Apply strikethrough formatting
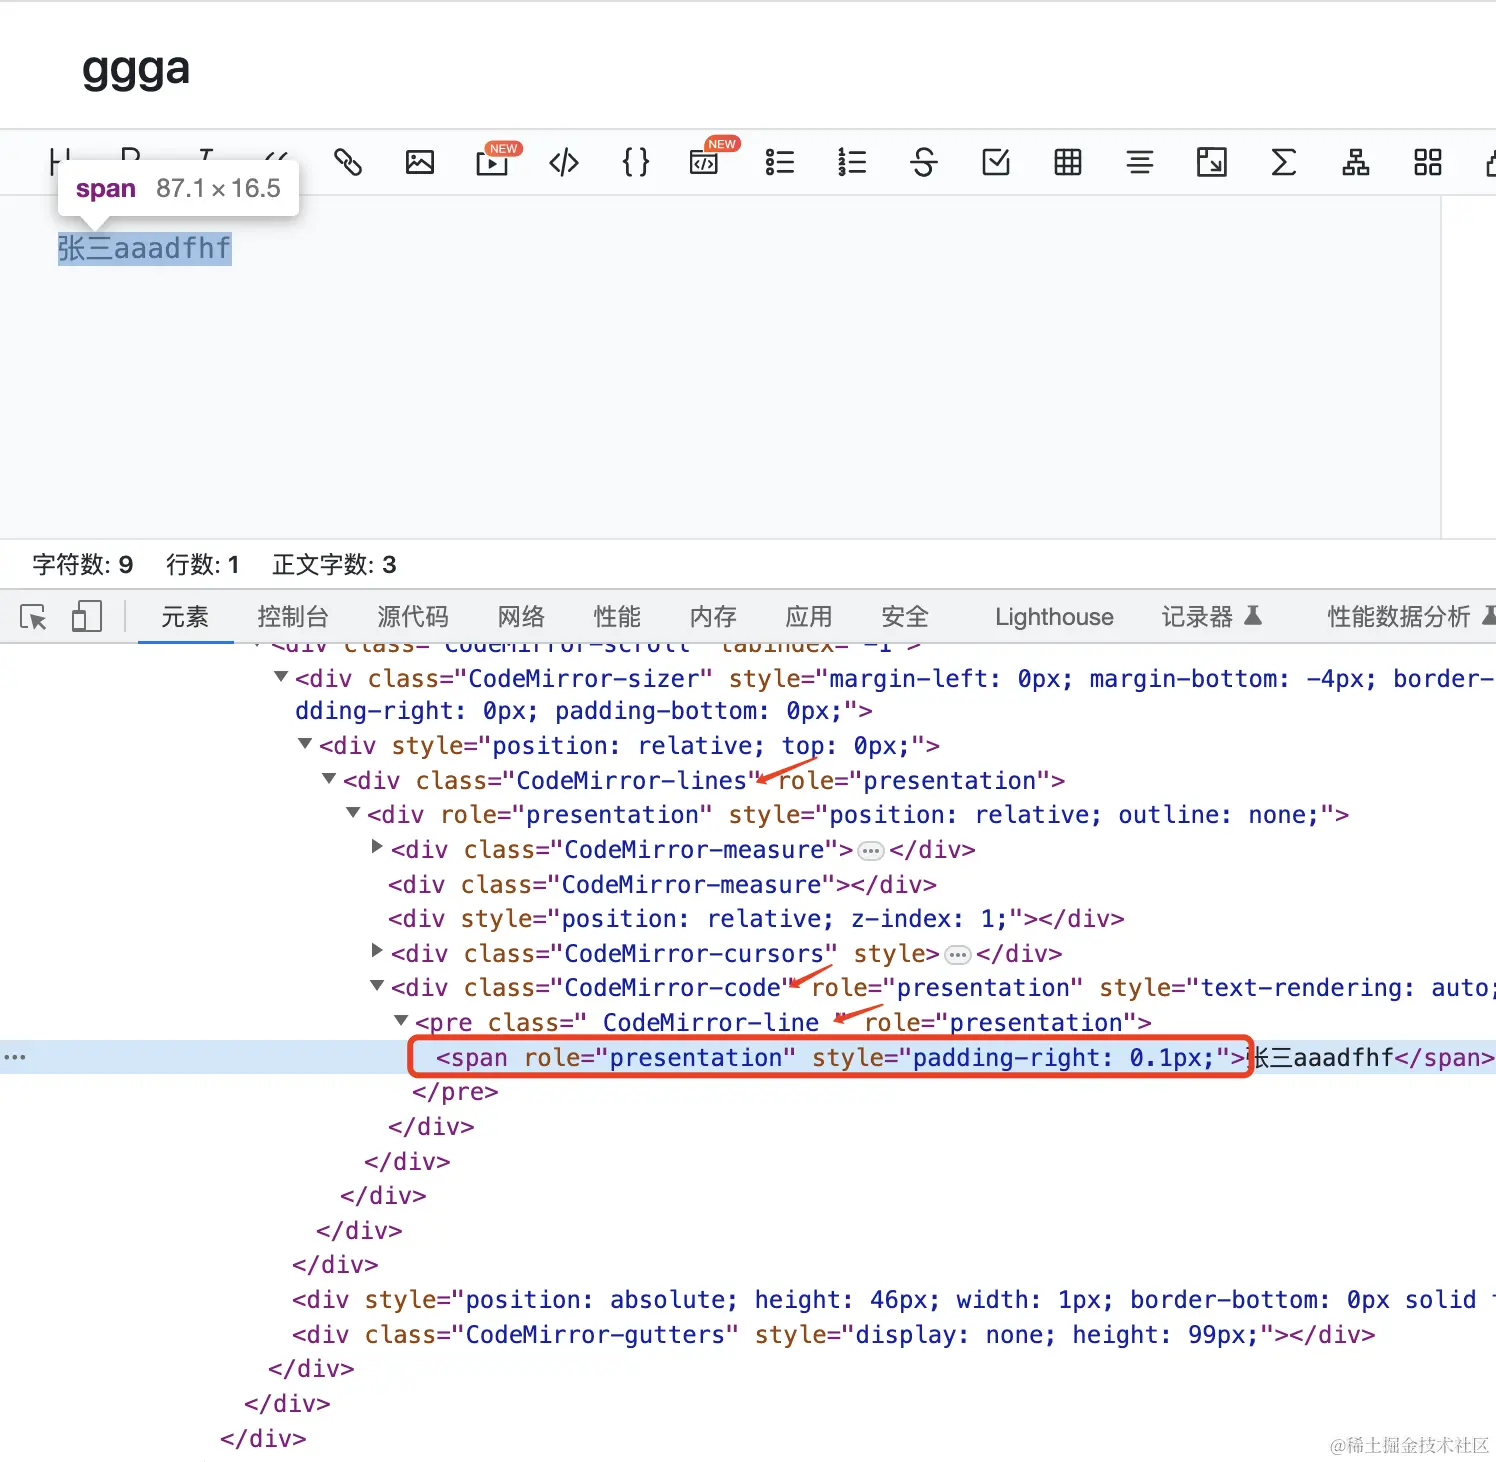This screenshot has height=1462, width=1496. (x=924, y=162)
